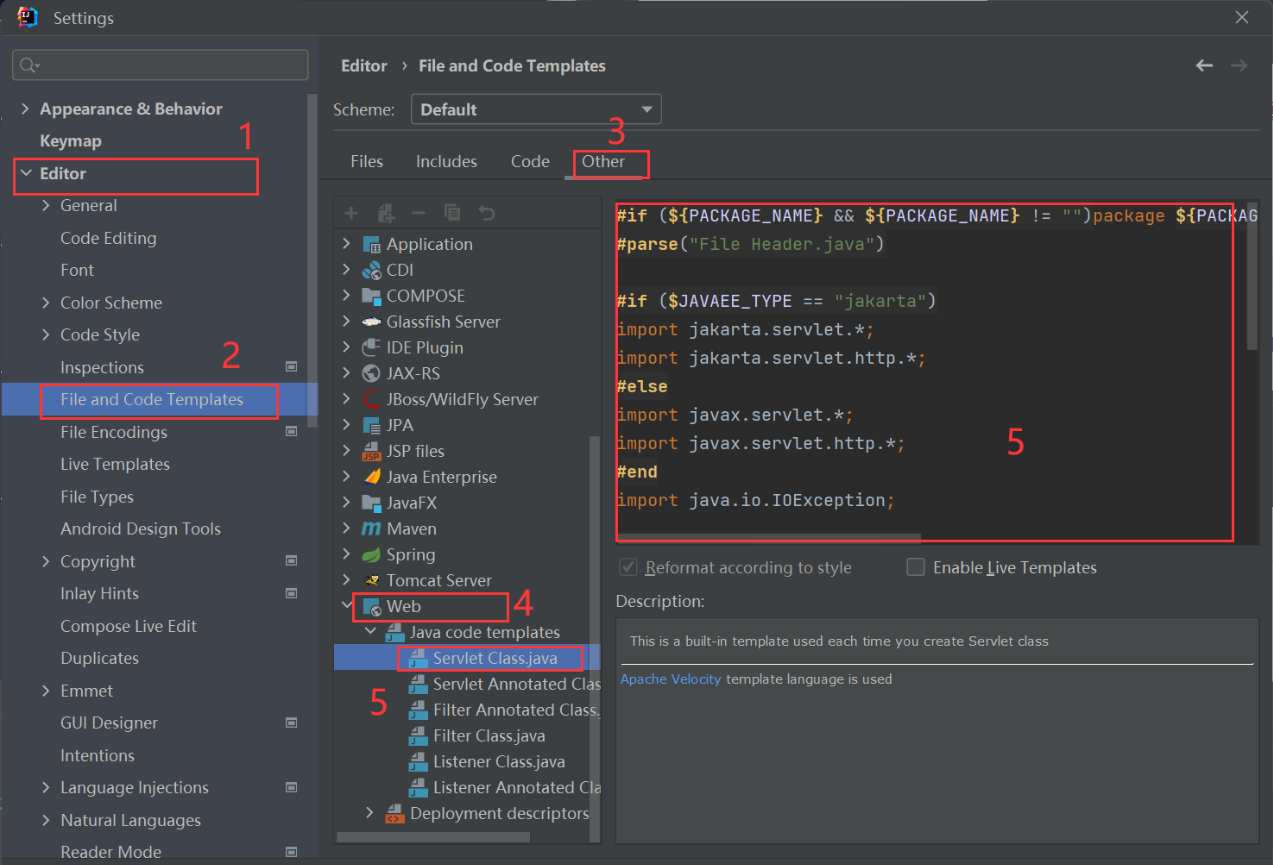Close the Settings dialog
The image size is (1273, 865).
[1242, 17]
